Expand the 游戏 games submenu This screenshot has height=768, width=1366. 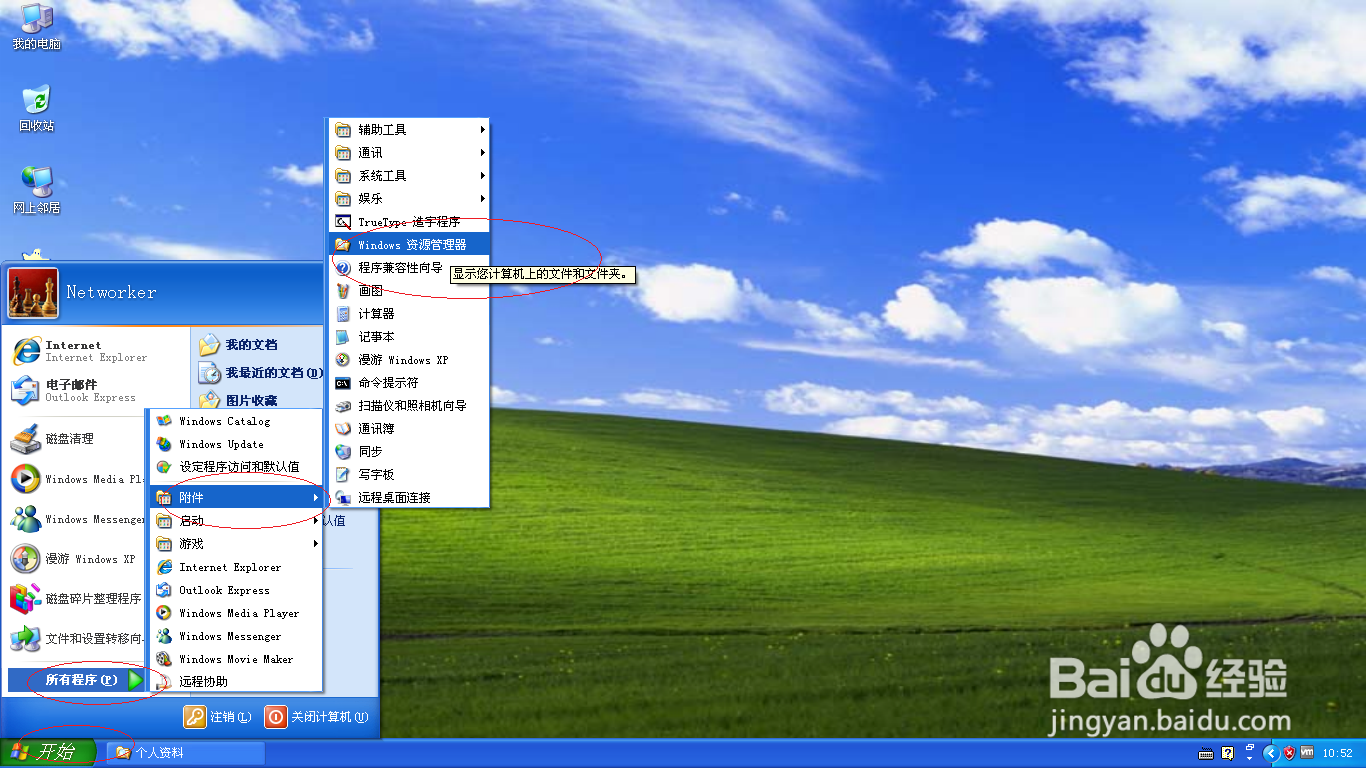pyautogui.click(x=236, y=544)
